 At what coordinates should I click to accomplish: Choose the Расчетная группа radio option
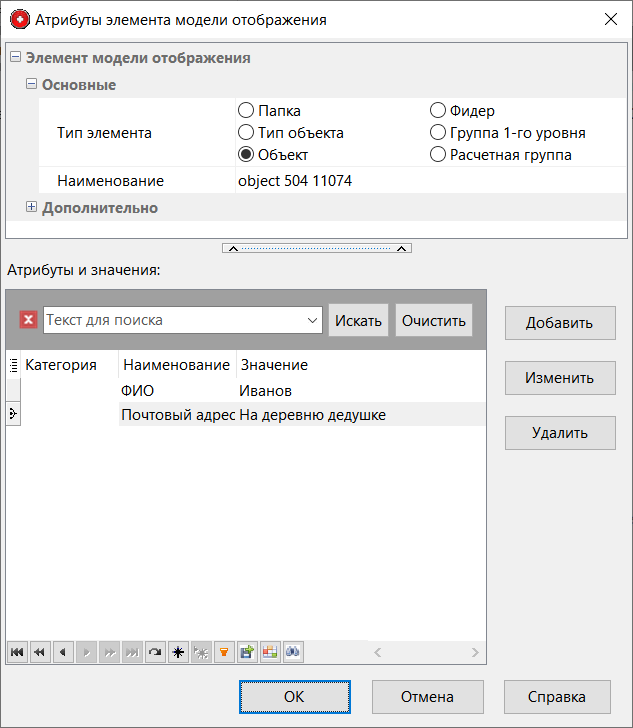click(x=438, y=155)
